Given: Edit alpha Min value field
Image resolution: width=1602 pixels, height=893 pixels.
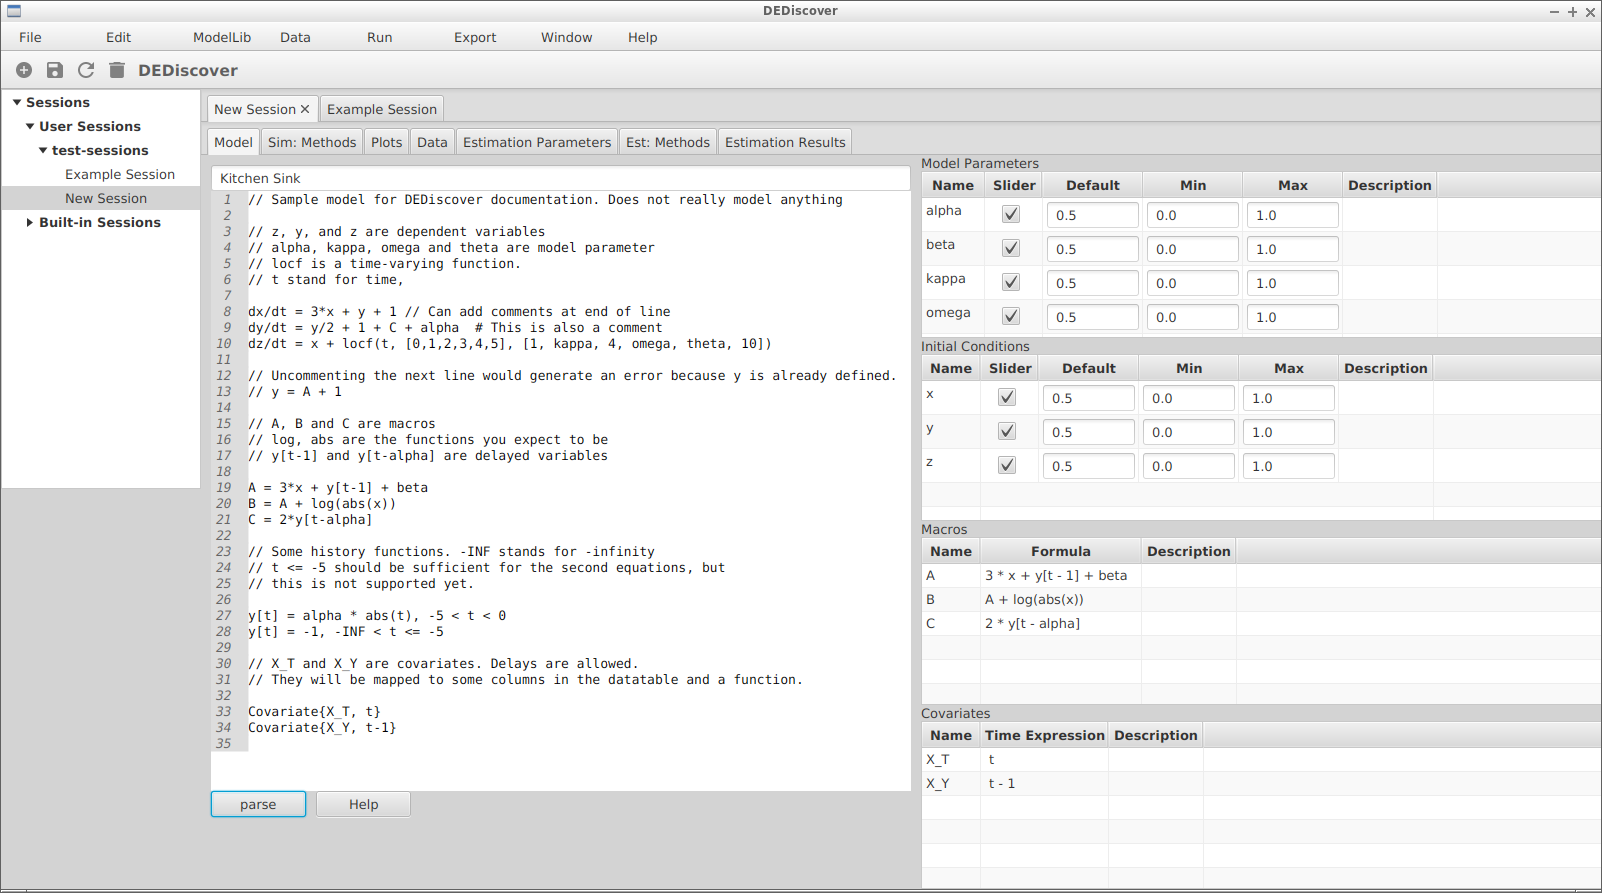Looking at the screenshot, I should [1192, 215].
